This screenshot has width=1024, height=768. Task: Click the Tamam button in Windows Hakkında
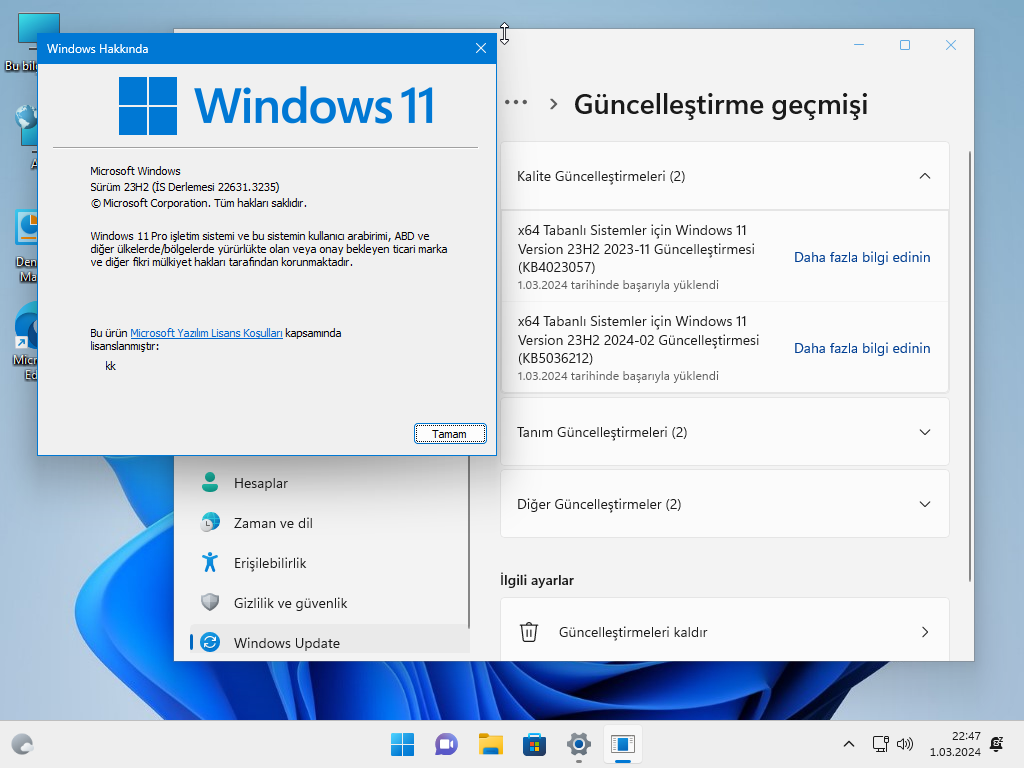450,434
